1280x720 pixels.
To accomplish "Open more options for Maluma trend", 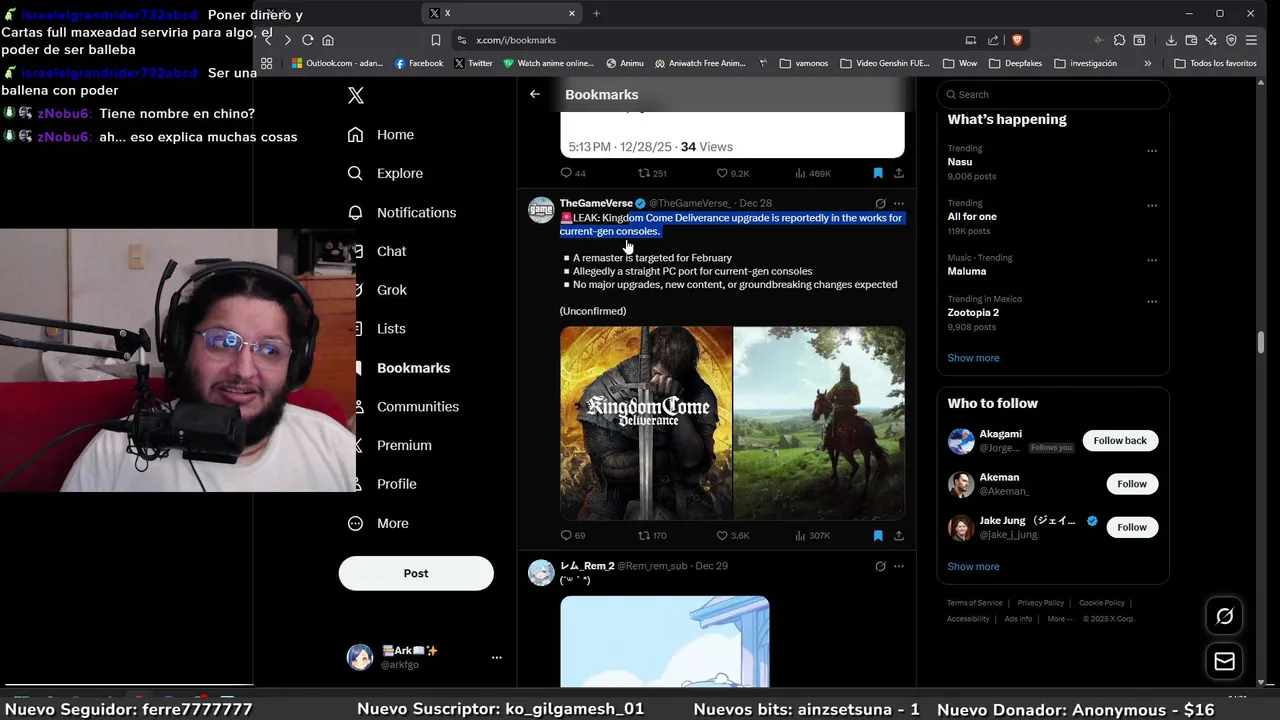I will click(x=1152, y=260).
